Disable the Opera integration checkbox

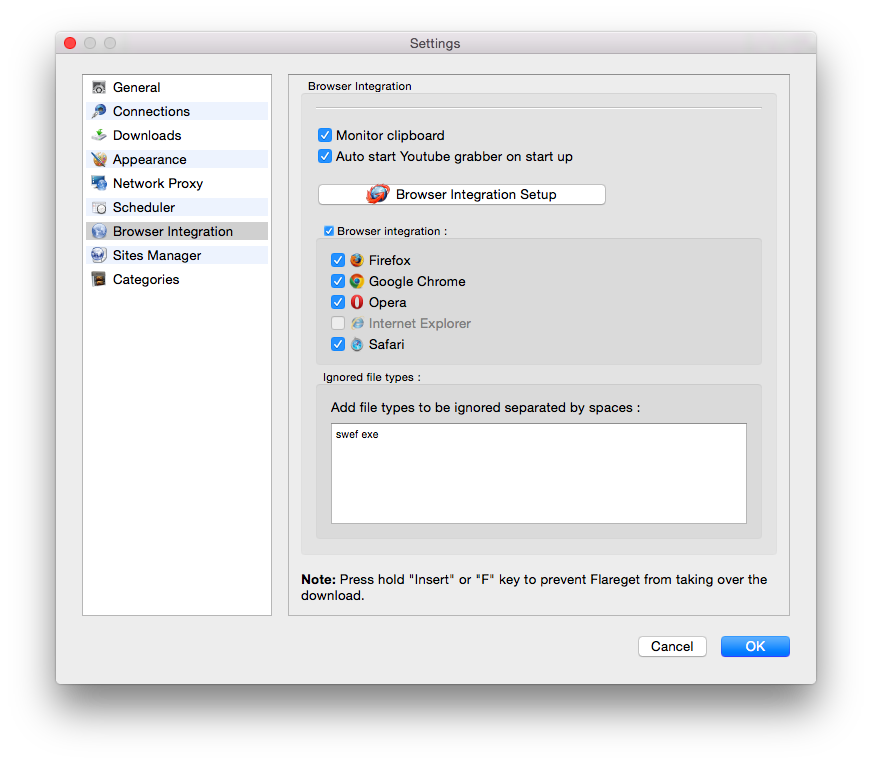click(x=338, y=302)
